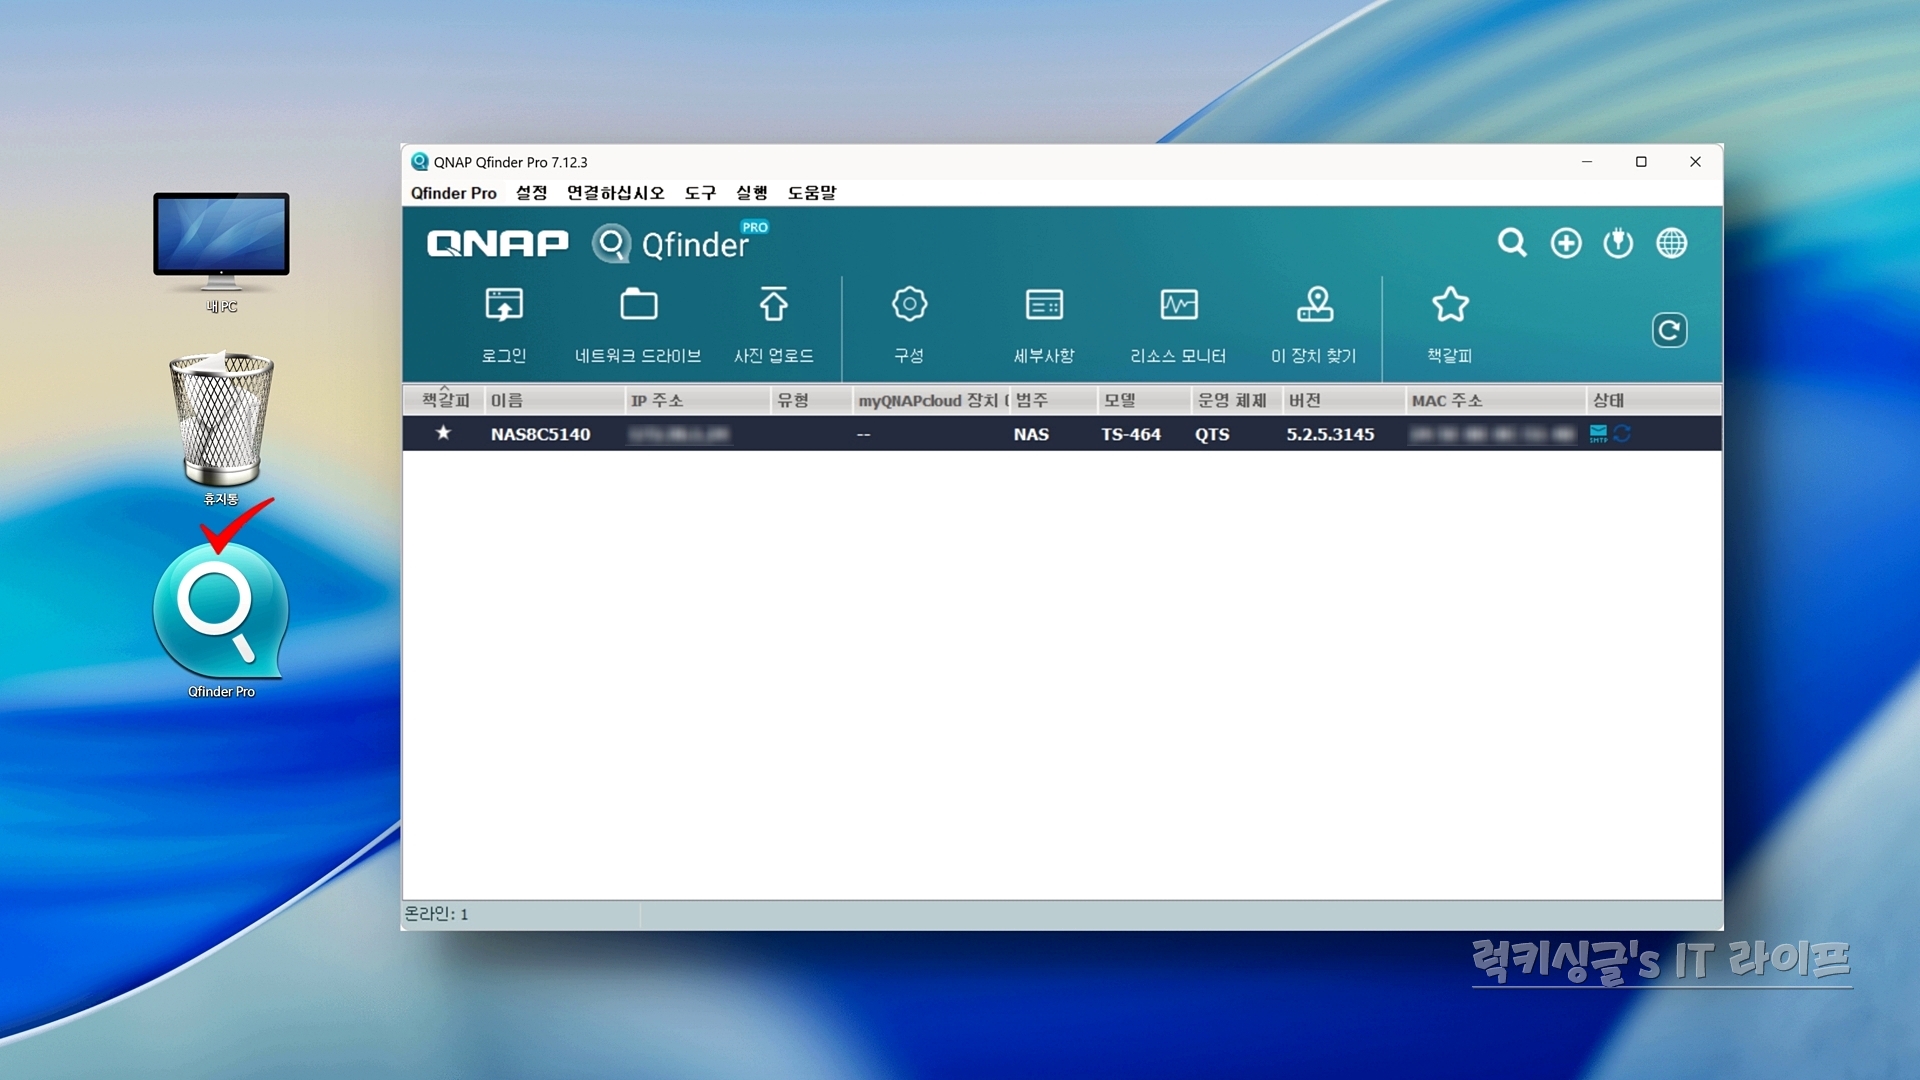
Task: Click the 5.2.5.3145 version cell
Action: (1330, 434)
